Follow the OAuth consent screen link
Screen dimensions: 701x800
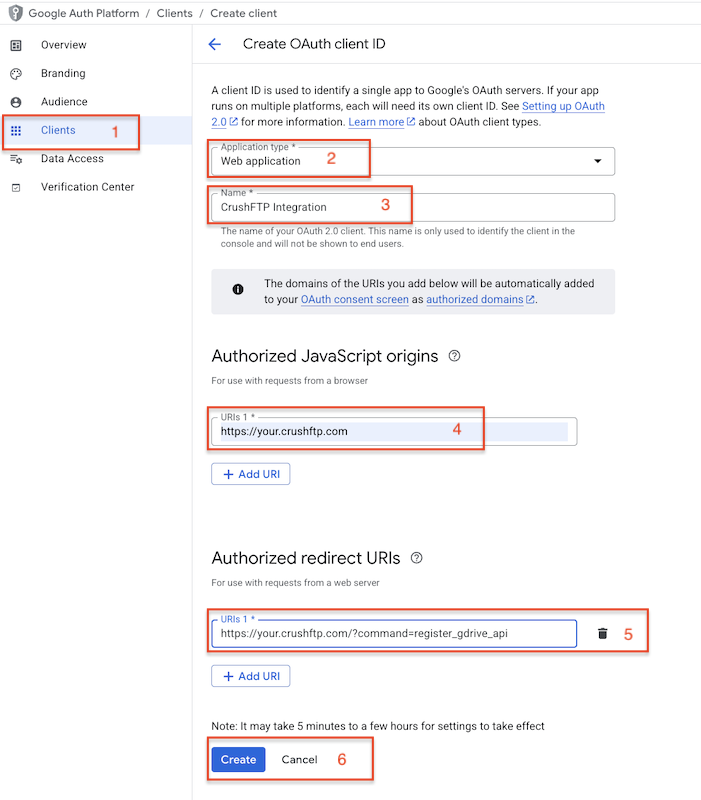pyautogui.click(x=355, y=299)
